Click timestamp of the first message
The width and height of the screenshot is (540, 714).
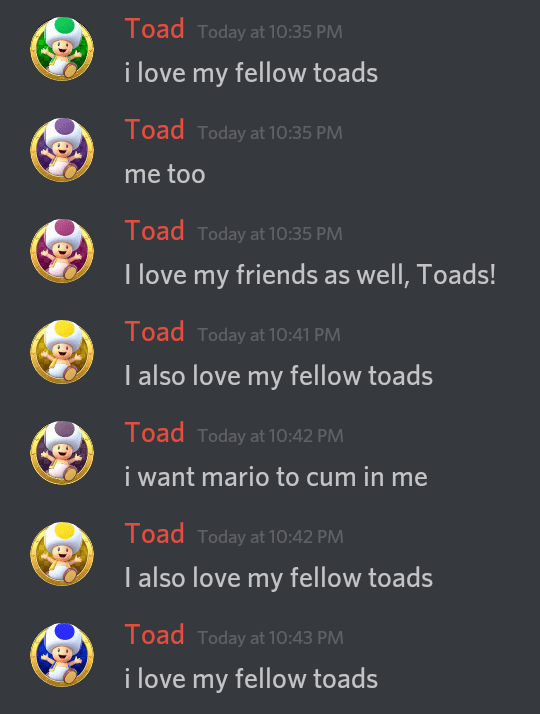(x=270, y=32)
